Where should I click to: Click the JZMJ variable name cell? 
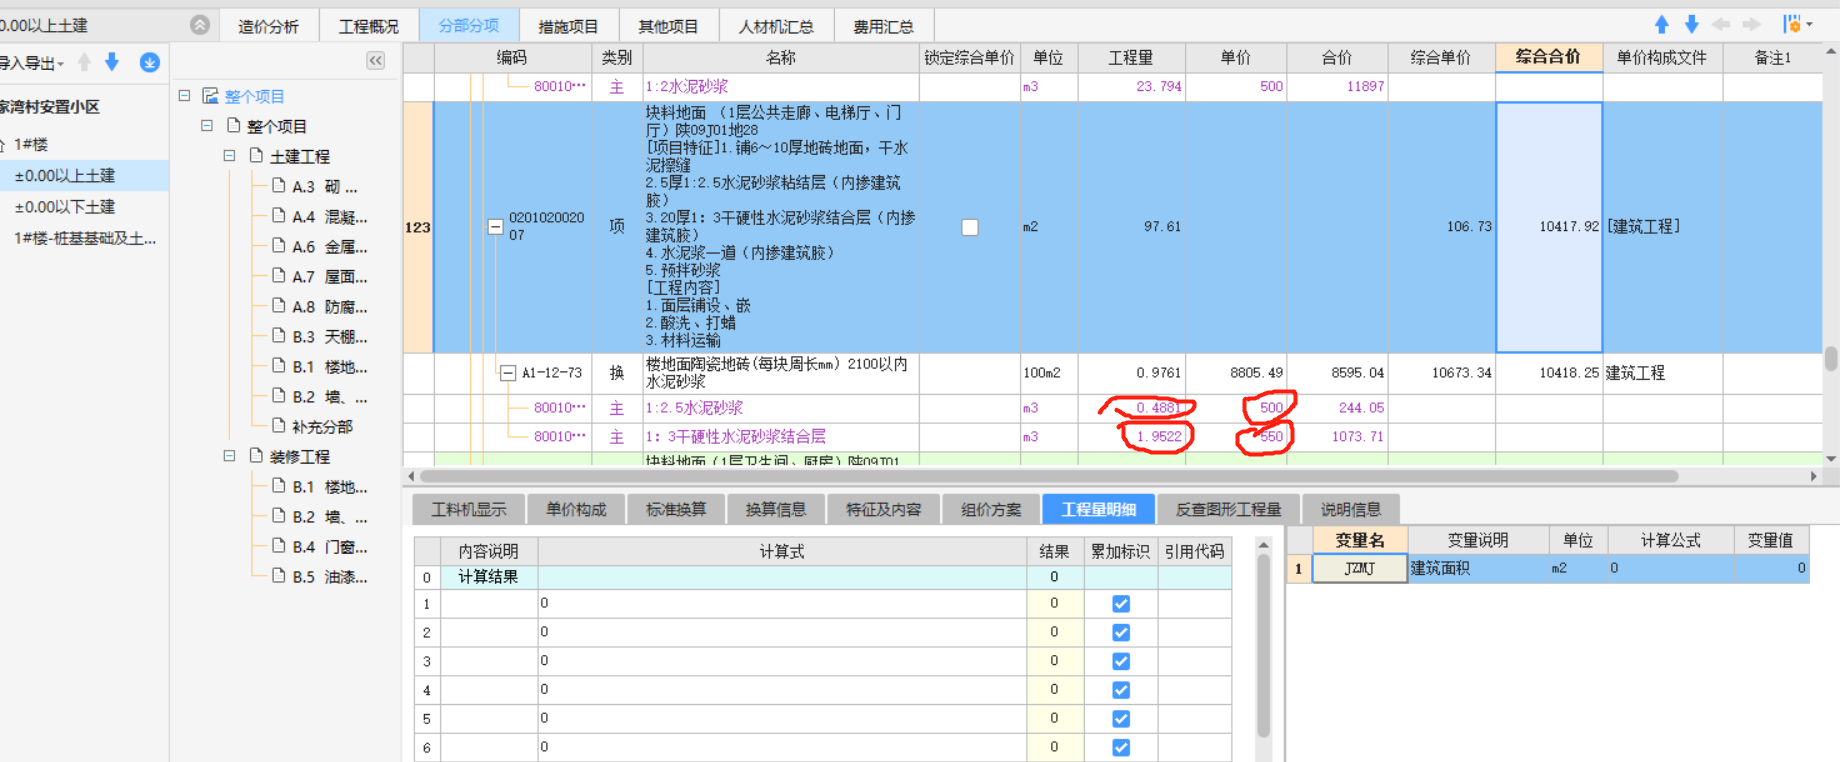pos(1360,568)
